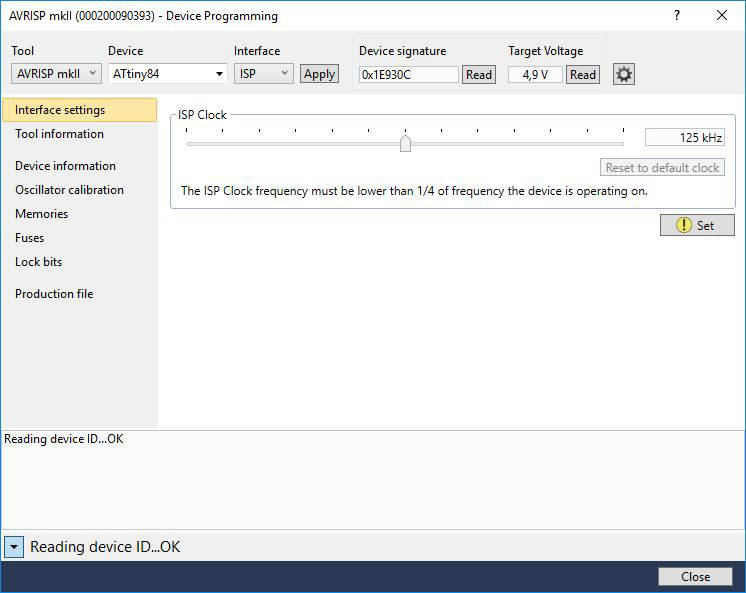Image resolution: width=746 pixels, height=593 pixels.
Task: Expand the status log arrow icon
Action: pyautogui.click(x=14, y=547)
